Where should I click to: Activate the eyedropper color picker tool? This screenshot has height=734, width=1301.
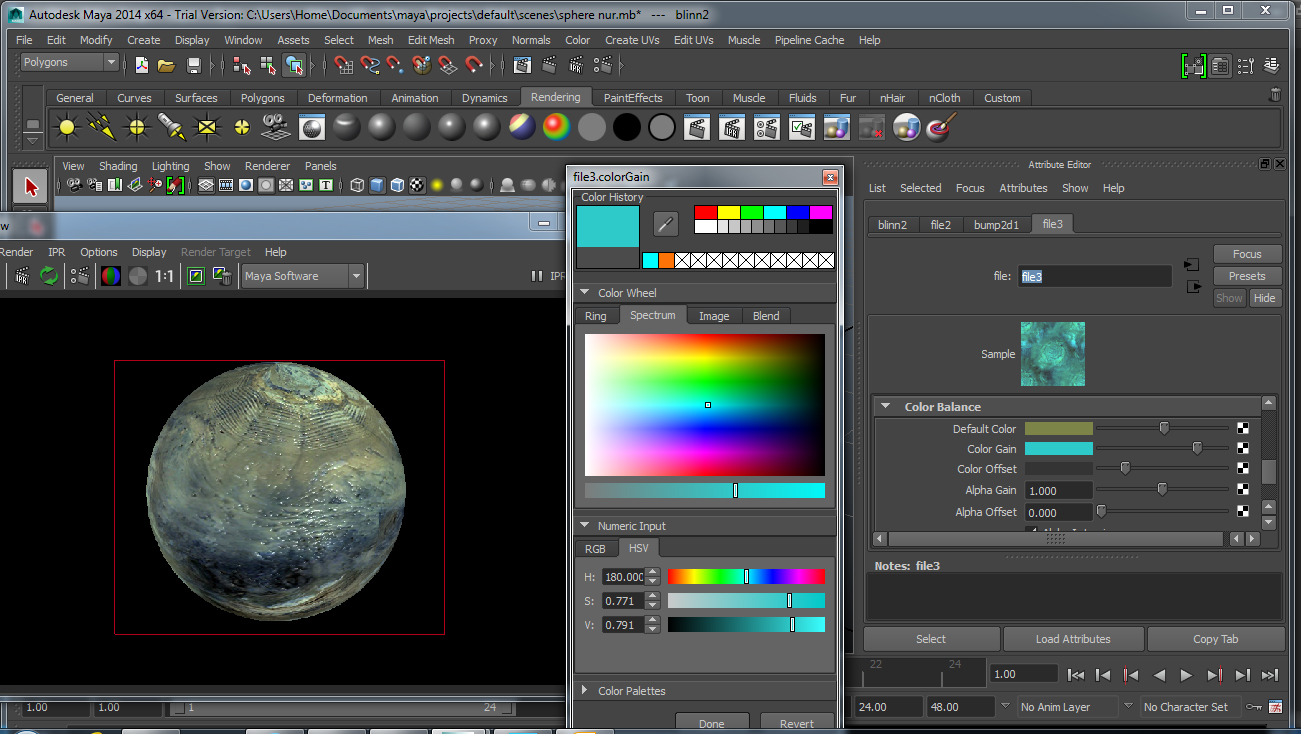coord(665,223)
